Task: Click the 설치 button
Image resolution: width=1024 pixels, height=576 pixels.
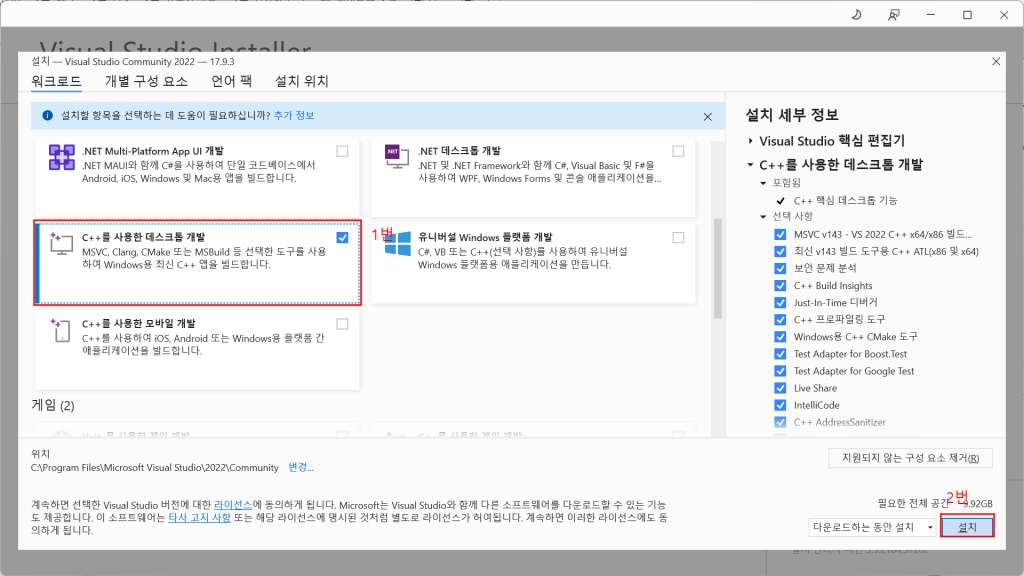Action: pyautogui.click(x=967, y=527)
